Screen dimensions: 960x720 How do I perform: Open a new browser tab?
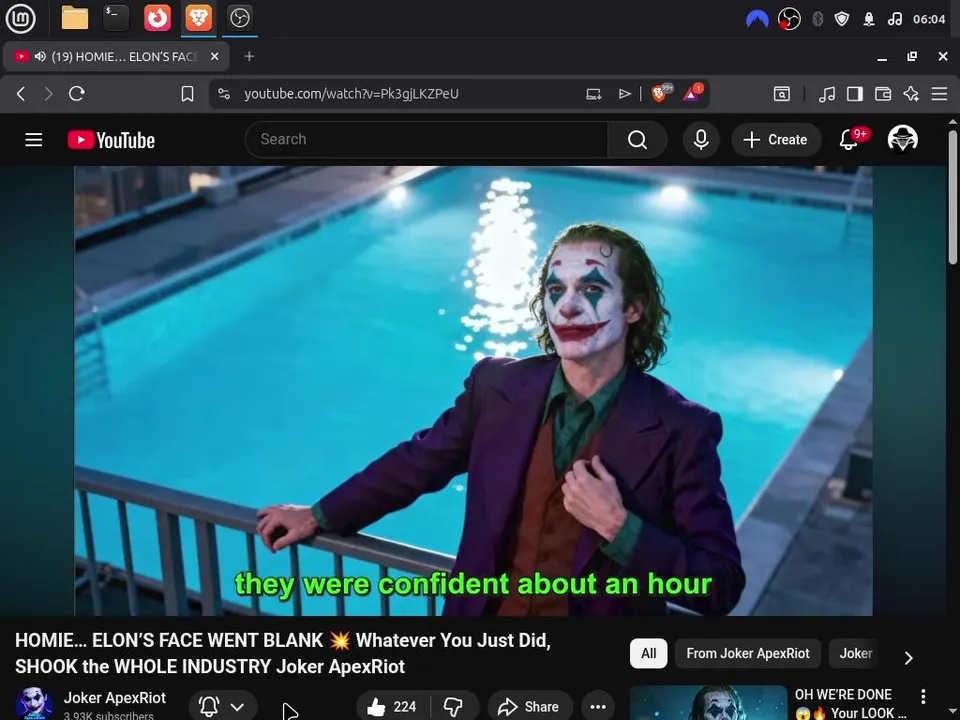pos(249,56)
